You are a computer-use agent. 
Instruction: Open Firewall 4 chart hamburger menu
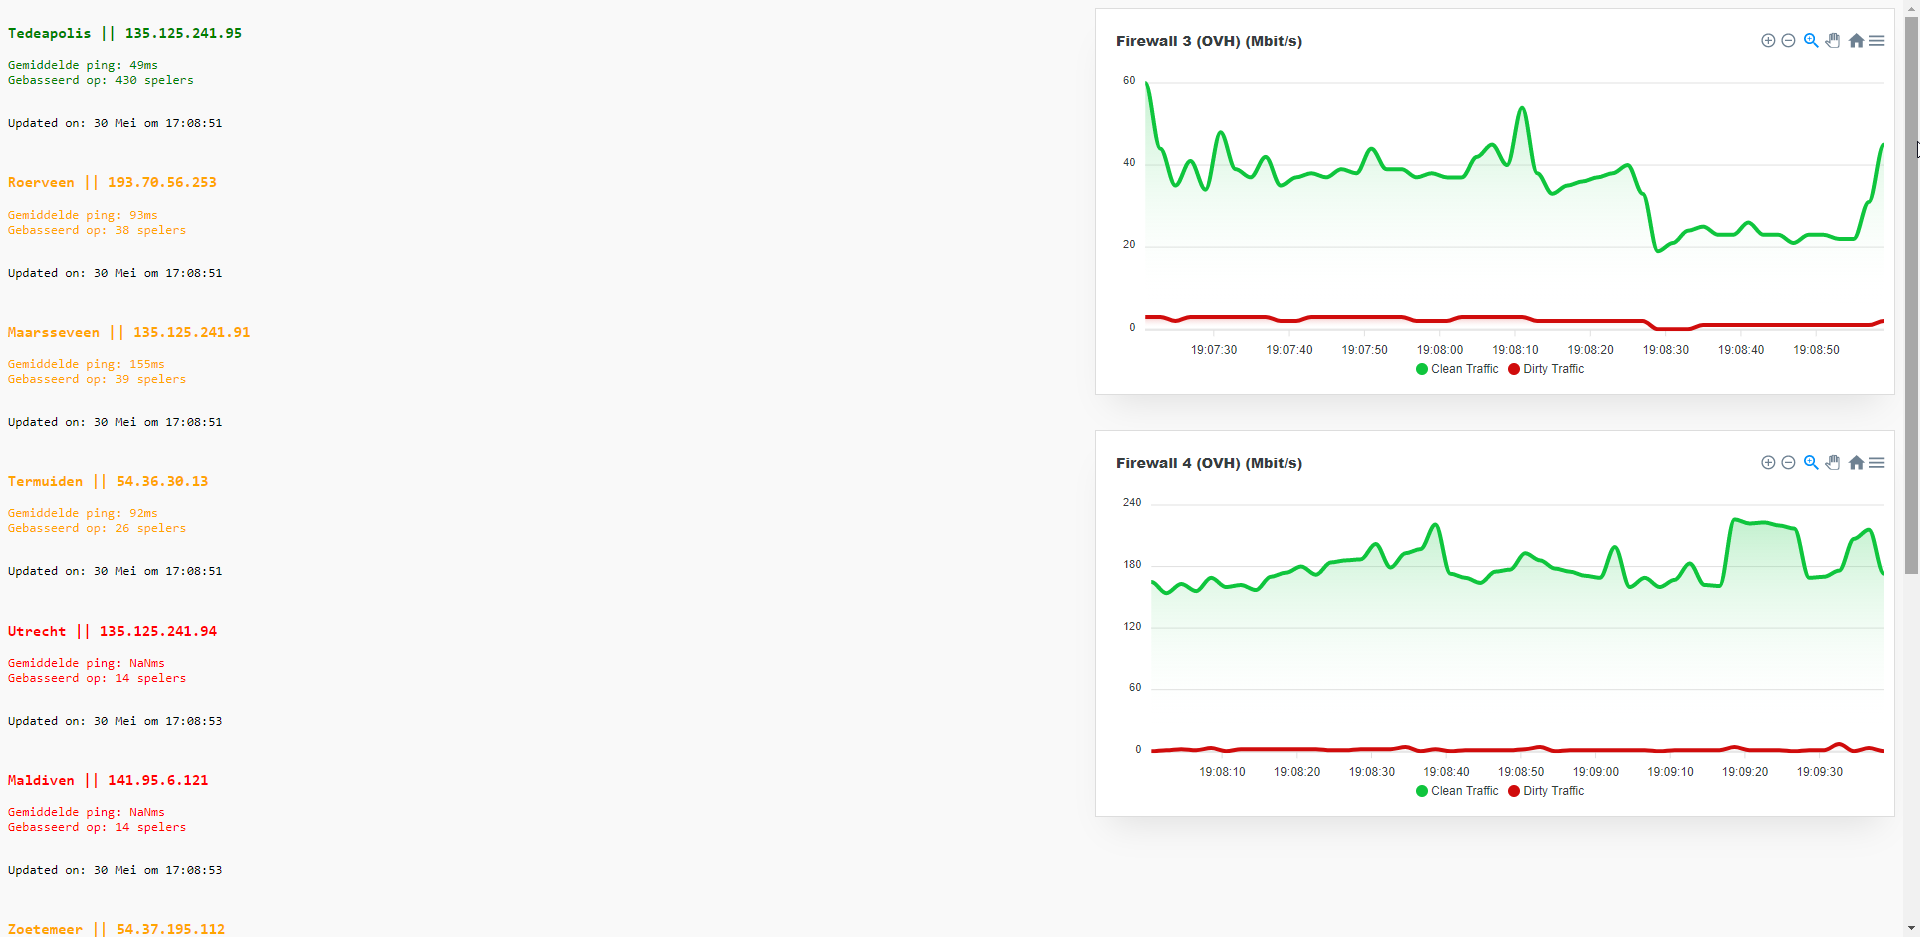point(1877,463)
